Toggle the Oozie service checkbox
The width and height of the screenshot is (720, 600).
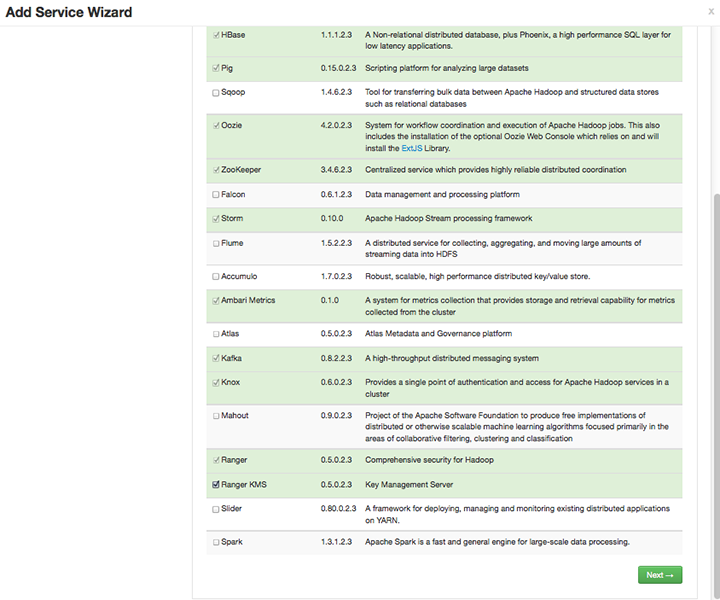tap(216, 126)
